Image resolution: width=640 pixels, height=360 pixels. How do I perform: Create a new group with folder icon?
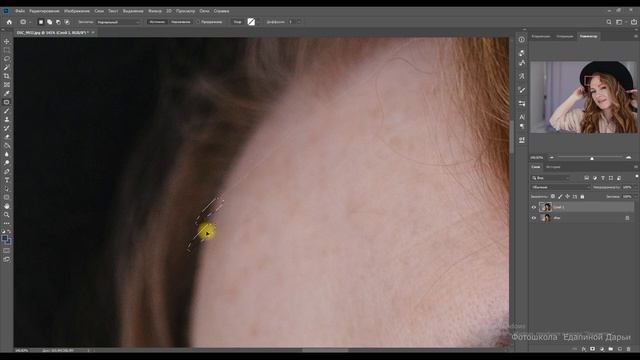611,349
